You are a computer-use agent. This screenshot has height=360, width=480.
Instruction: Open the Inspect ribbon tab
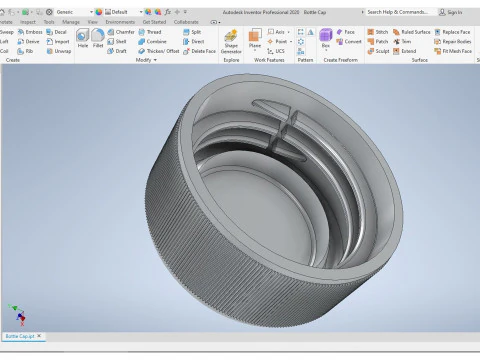[x=28, y=22]
